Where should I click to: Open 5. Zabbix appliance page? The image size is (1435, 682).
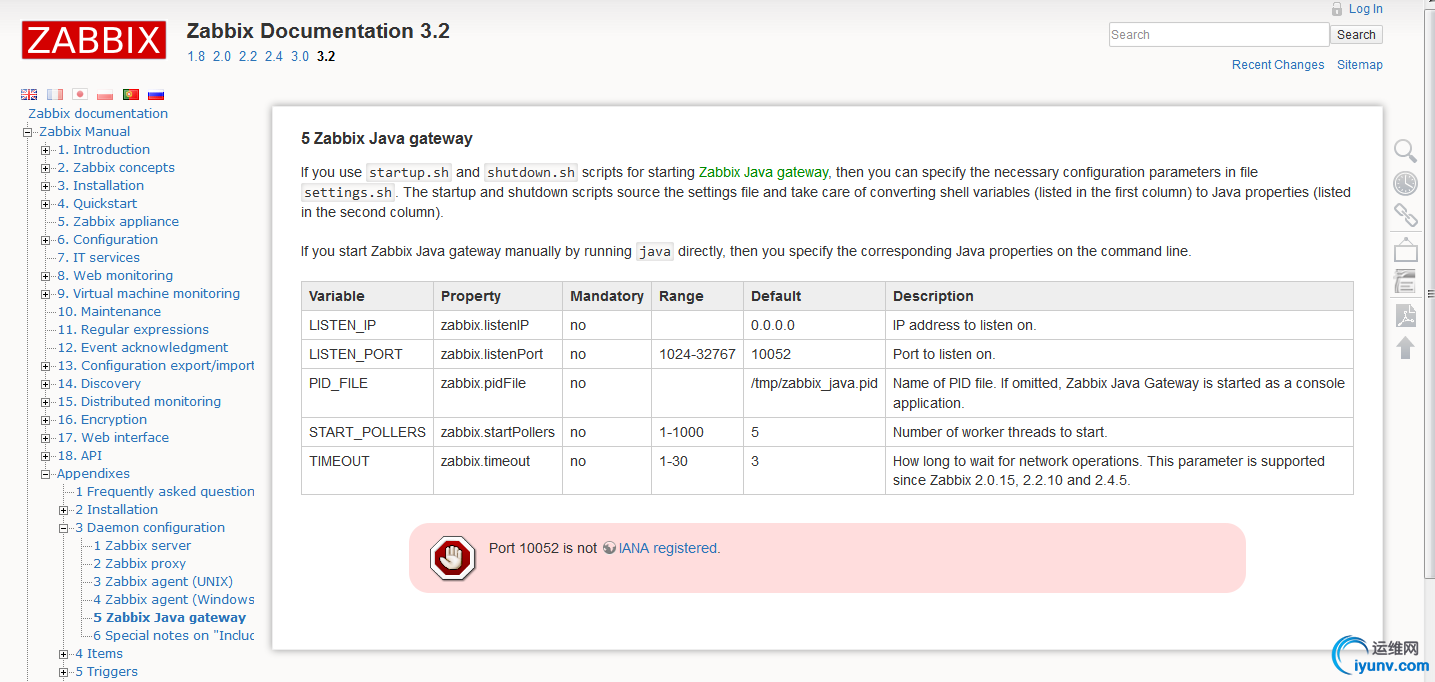118,222
